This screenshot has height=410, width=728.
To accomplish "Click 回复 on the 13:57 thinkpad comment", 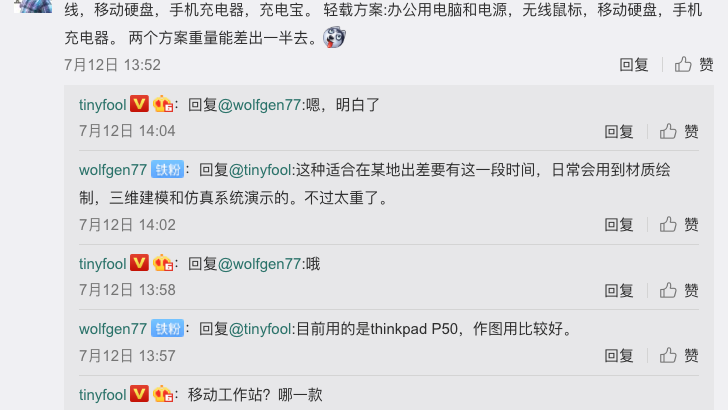I will [619, 356].
